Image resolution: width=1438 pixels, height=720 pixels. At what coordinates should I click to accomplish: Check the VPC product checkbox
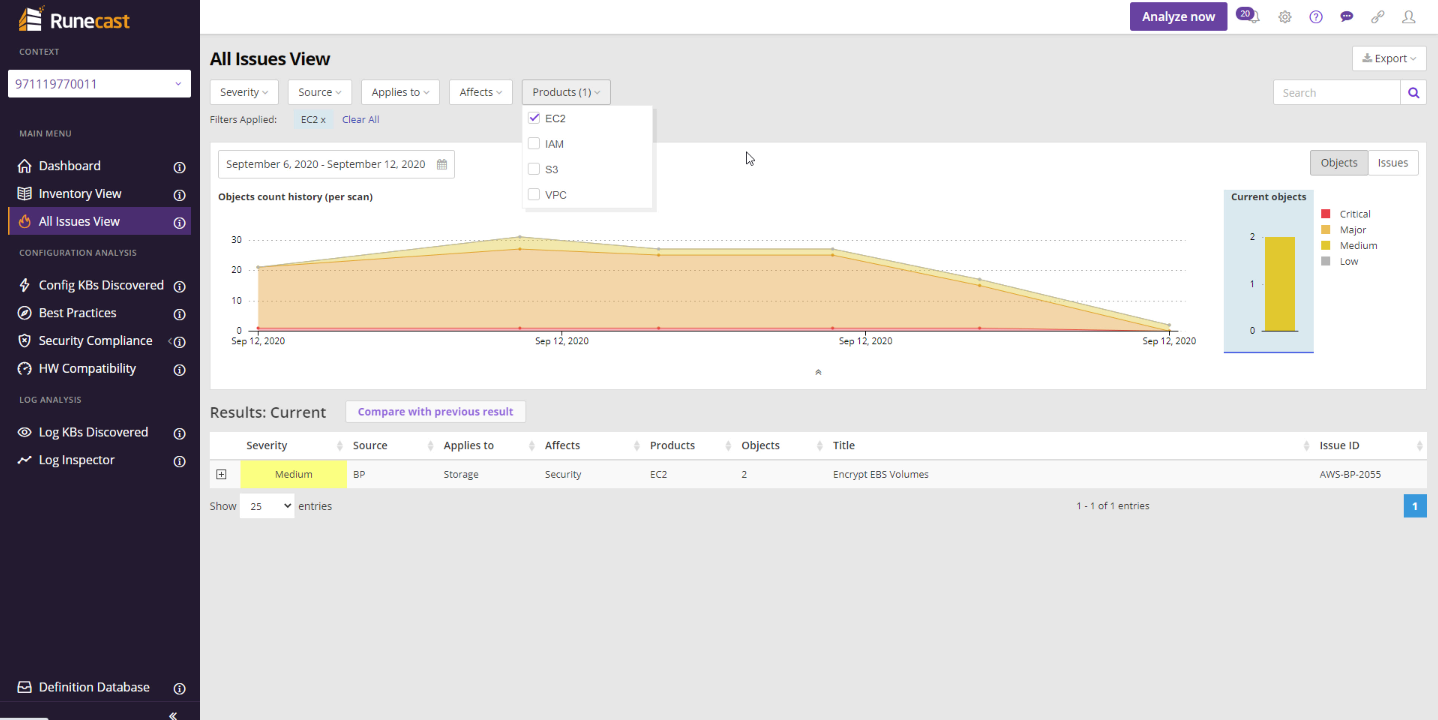click(534, 194)
